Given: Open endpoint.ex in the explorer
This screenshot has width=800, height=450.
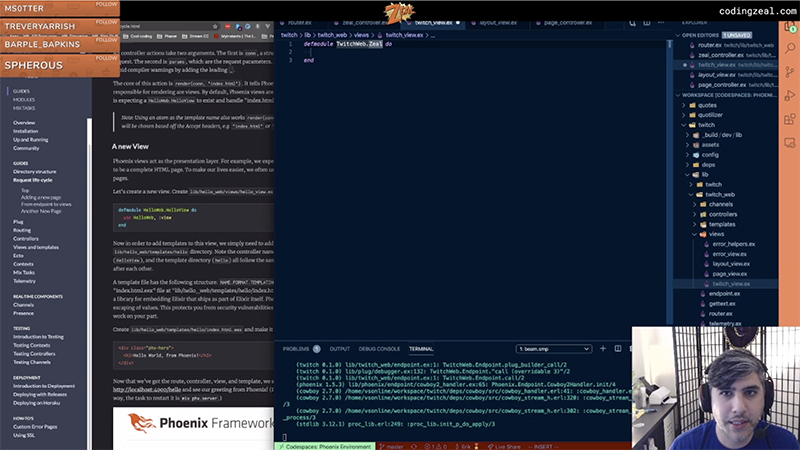Looking at the screenshot, I should [x=724, y=294].
